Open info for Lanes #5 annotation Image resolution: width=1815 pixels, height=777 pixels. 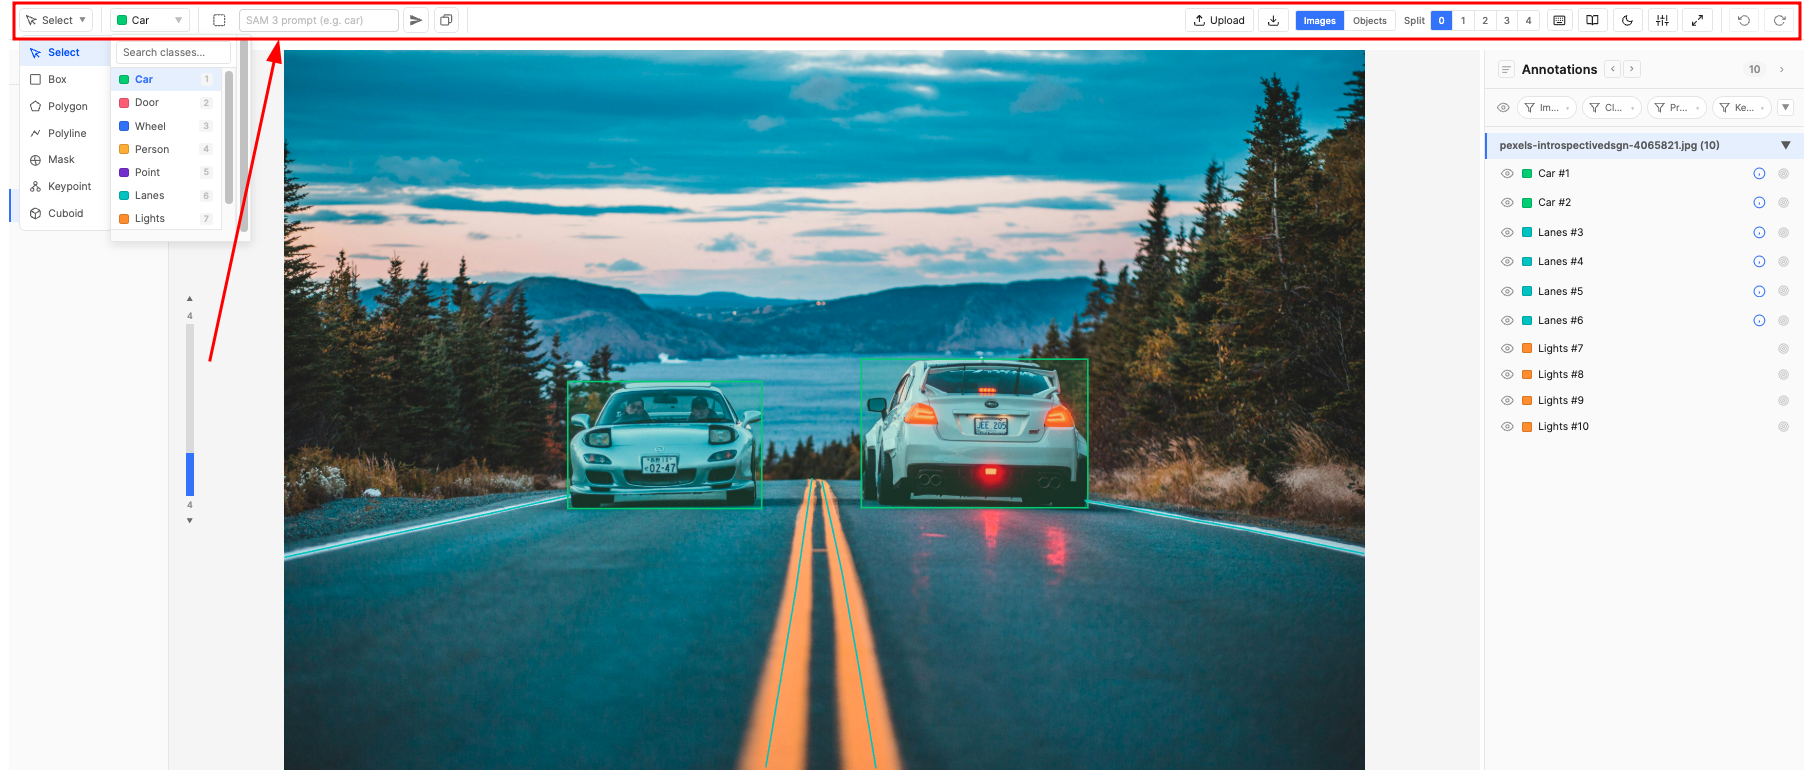pyautogui.click(x=1759, y=292)
